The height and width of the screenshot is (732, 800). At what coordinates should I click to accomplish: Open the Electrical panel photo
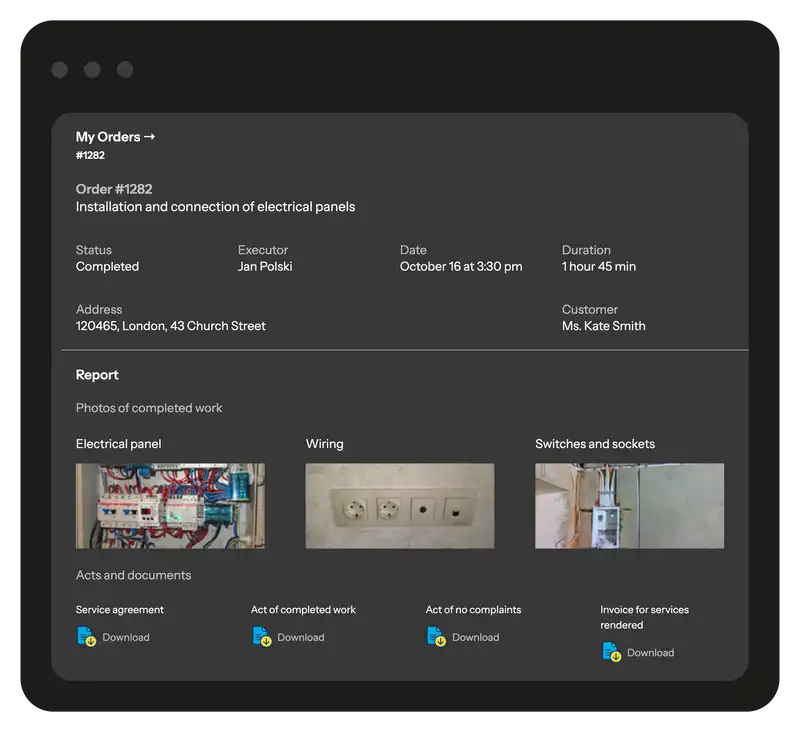[x=170, y=505]
